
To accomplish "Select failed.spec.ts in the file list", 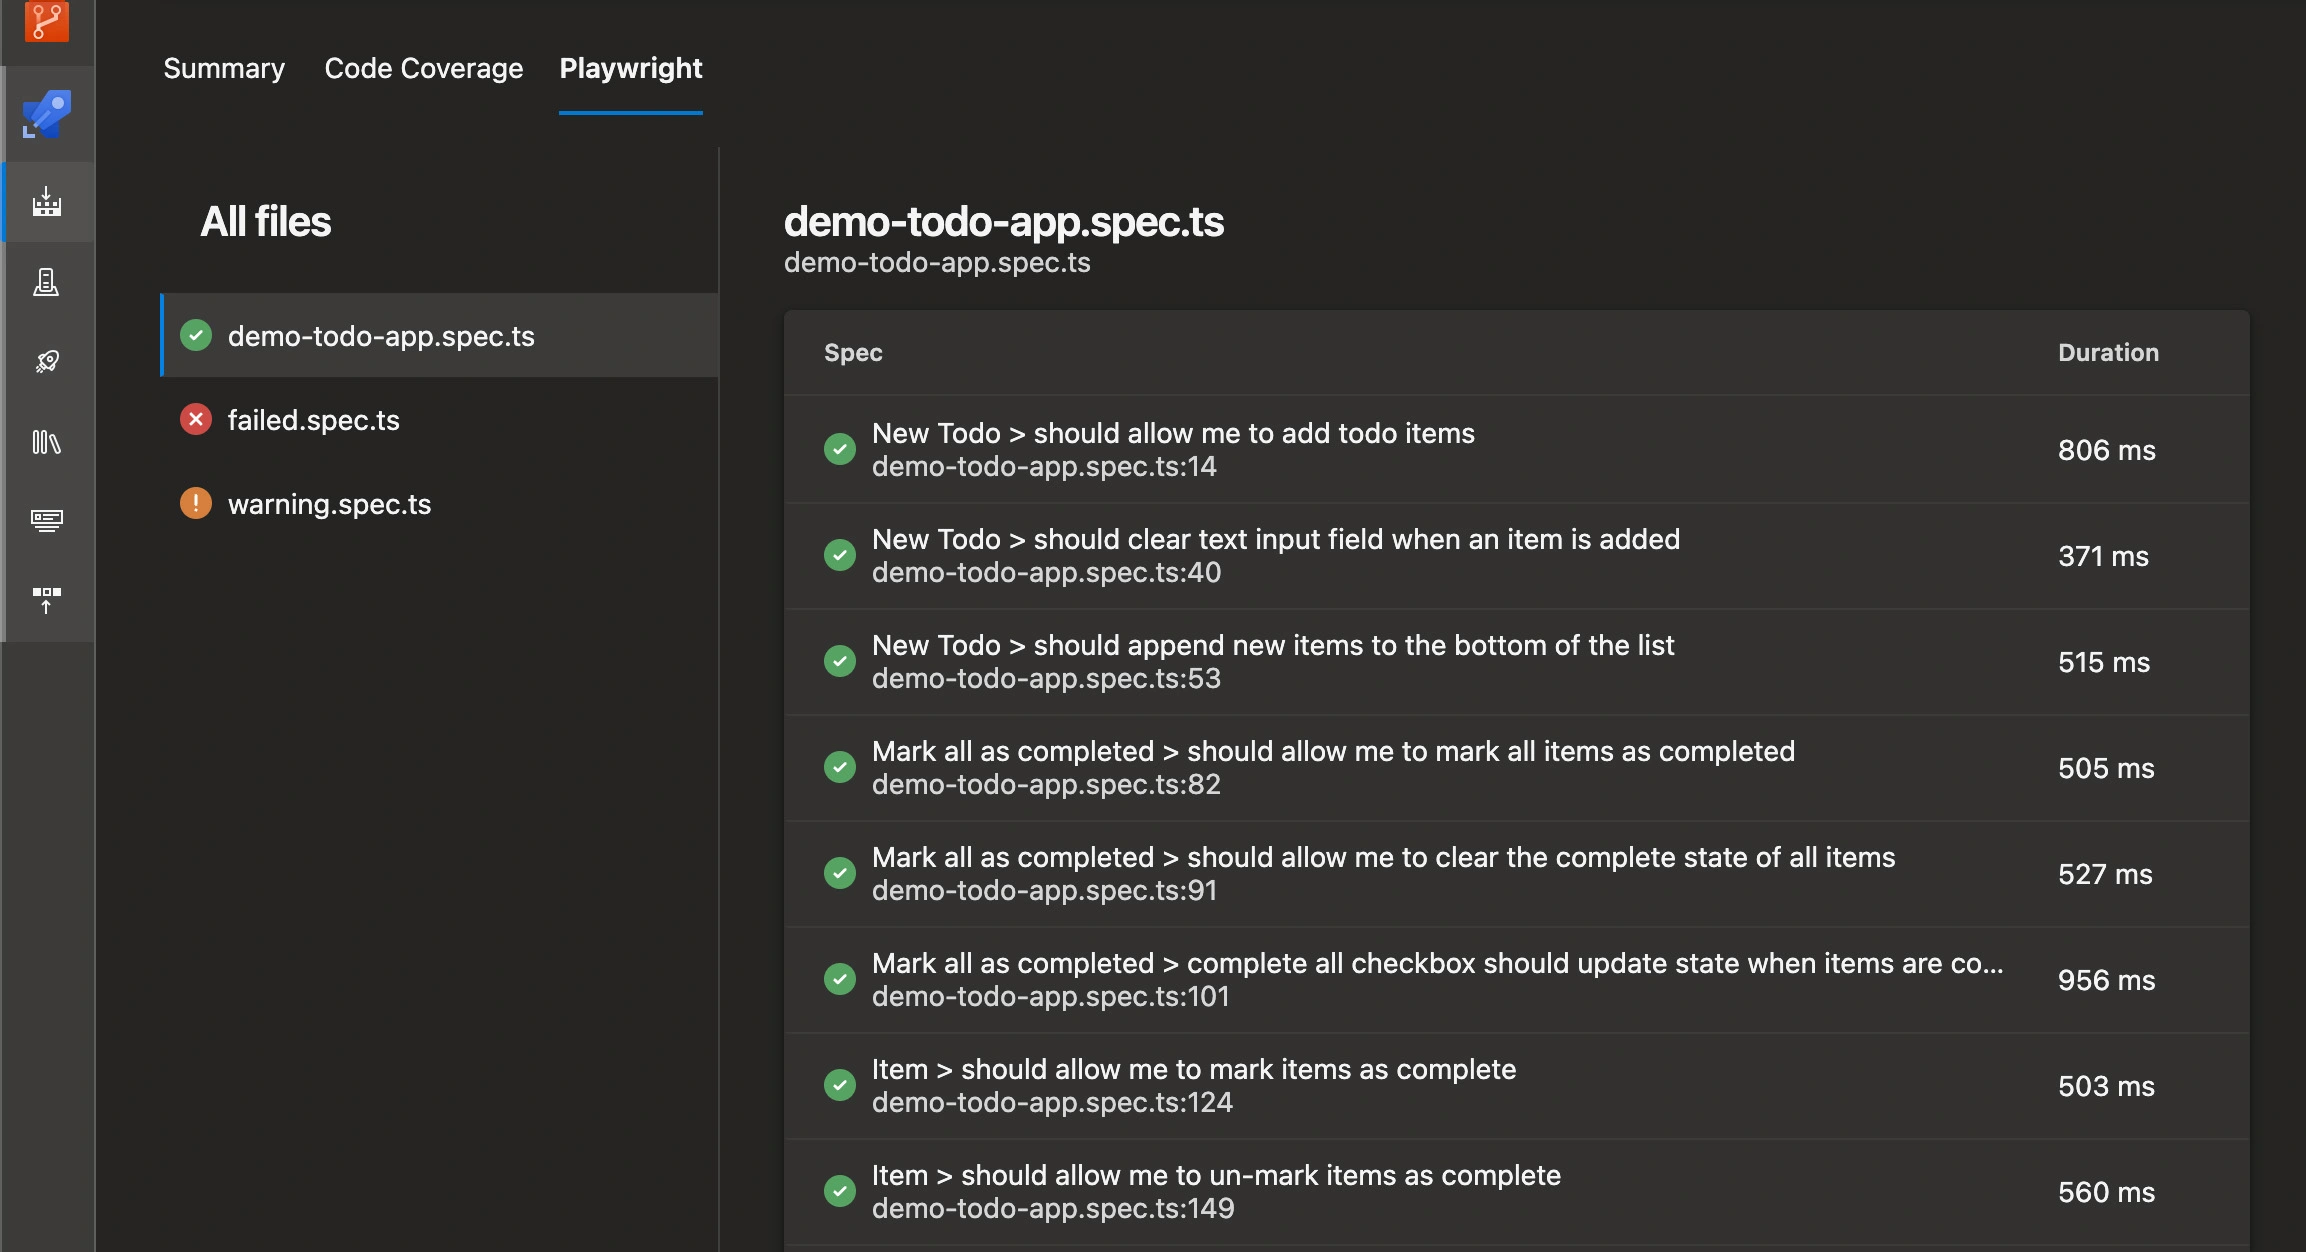I will (440, 419).
